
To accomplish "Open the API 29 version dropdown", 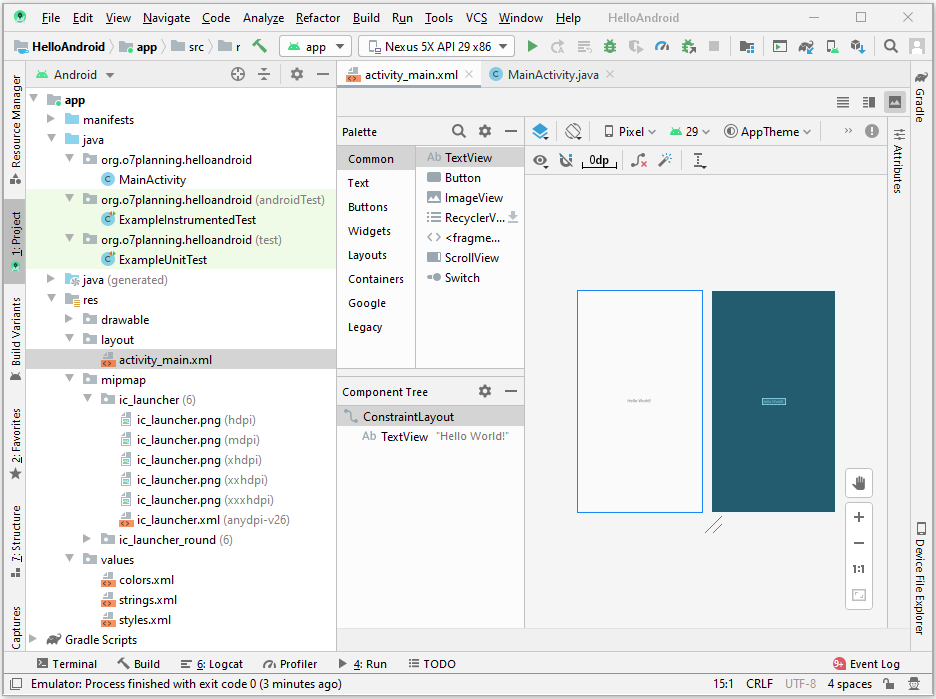I will pyautogui.click(x=690, y=131).
